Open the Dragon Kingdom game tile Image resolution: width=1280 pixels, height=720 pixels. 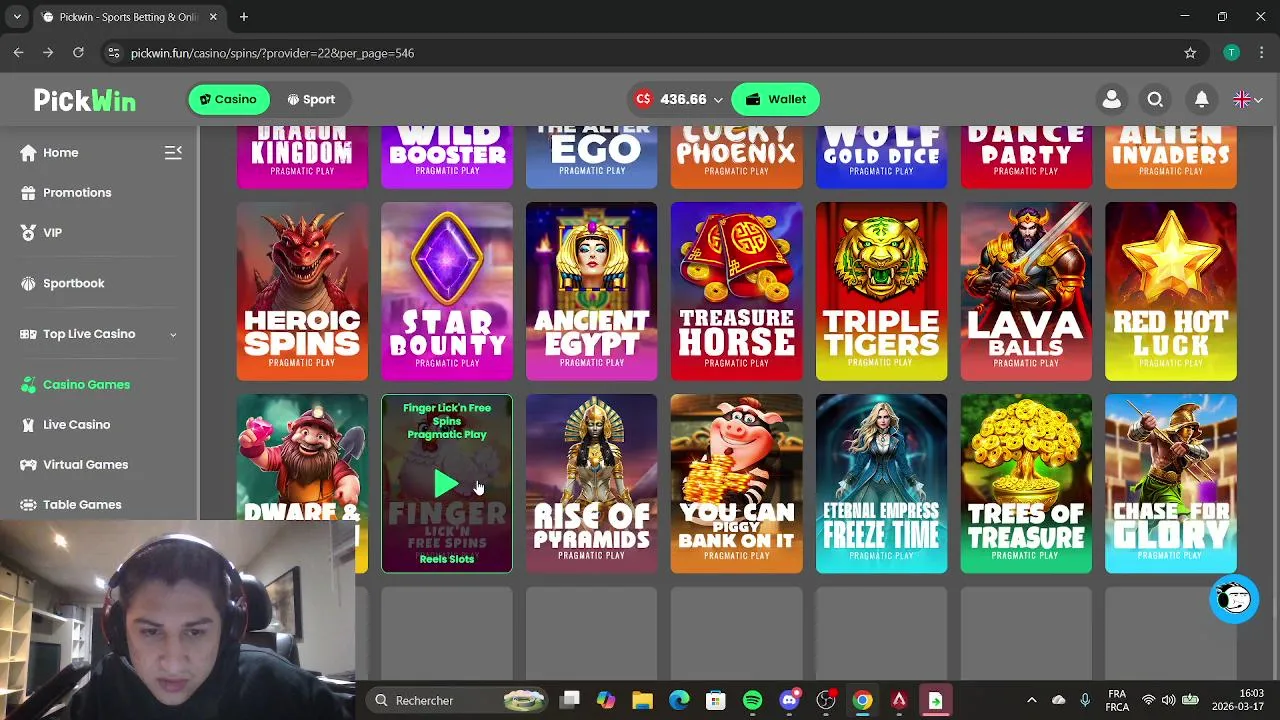point(302,157)
